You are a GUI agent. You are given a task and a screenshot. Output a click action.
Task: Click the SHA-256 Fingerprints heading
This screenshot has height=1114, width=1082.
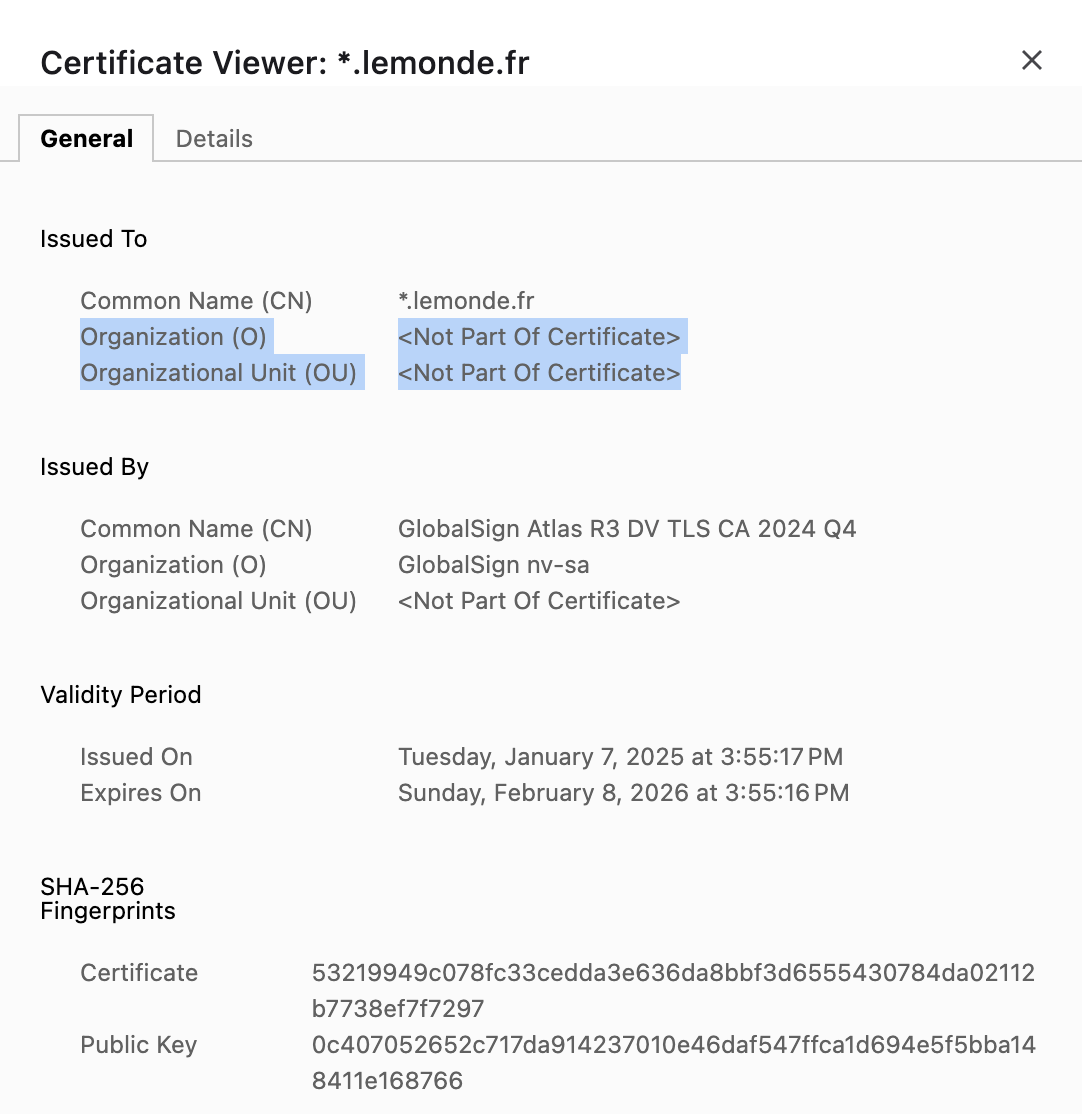pyautogui.click(x=108, y=899)
